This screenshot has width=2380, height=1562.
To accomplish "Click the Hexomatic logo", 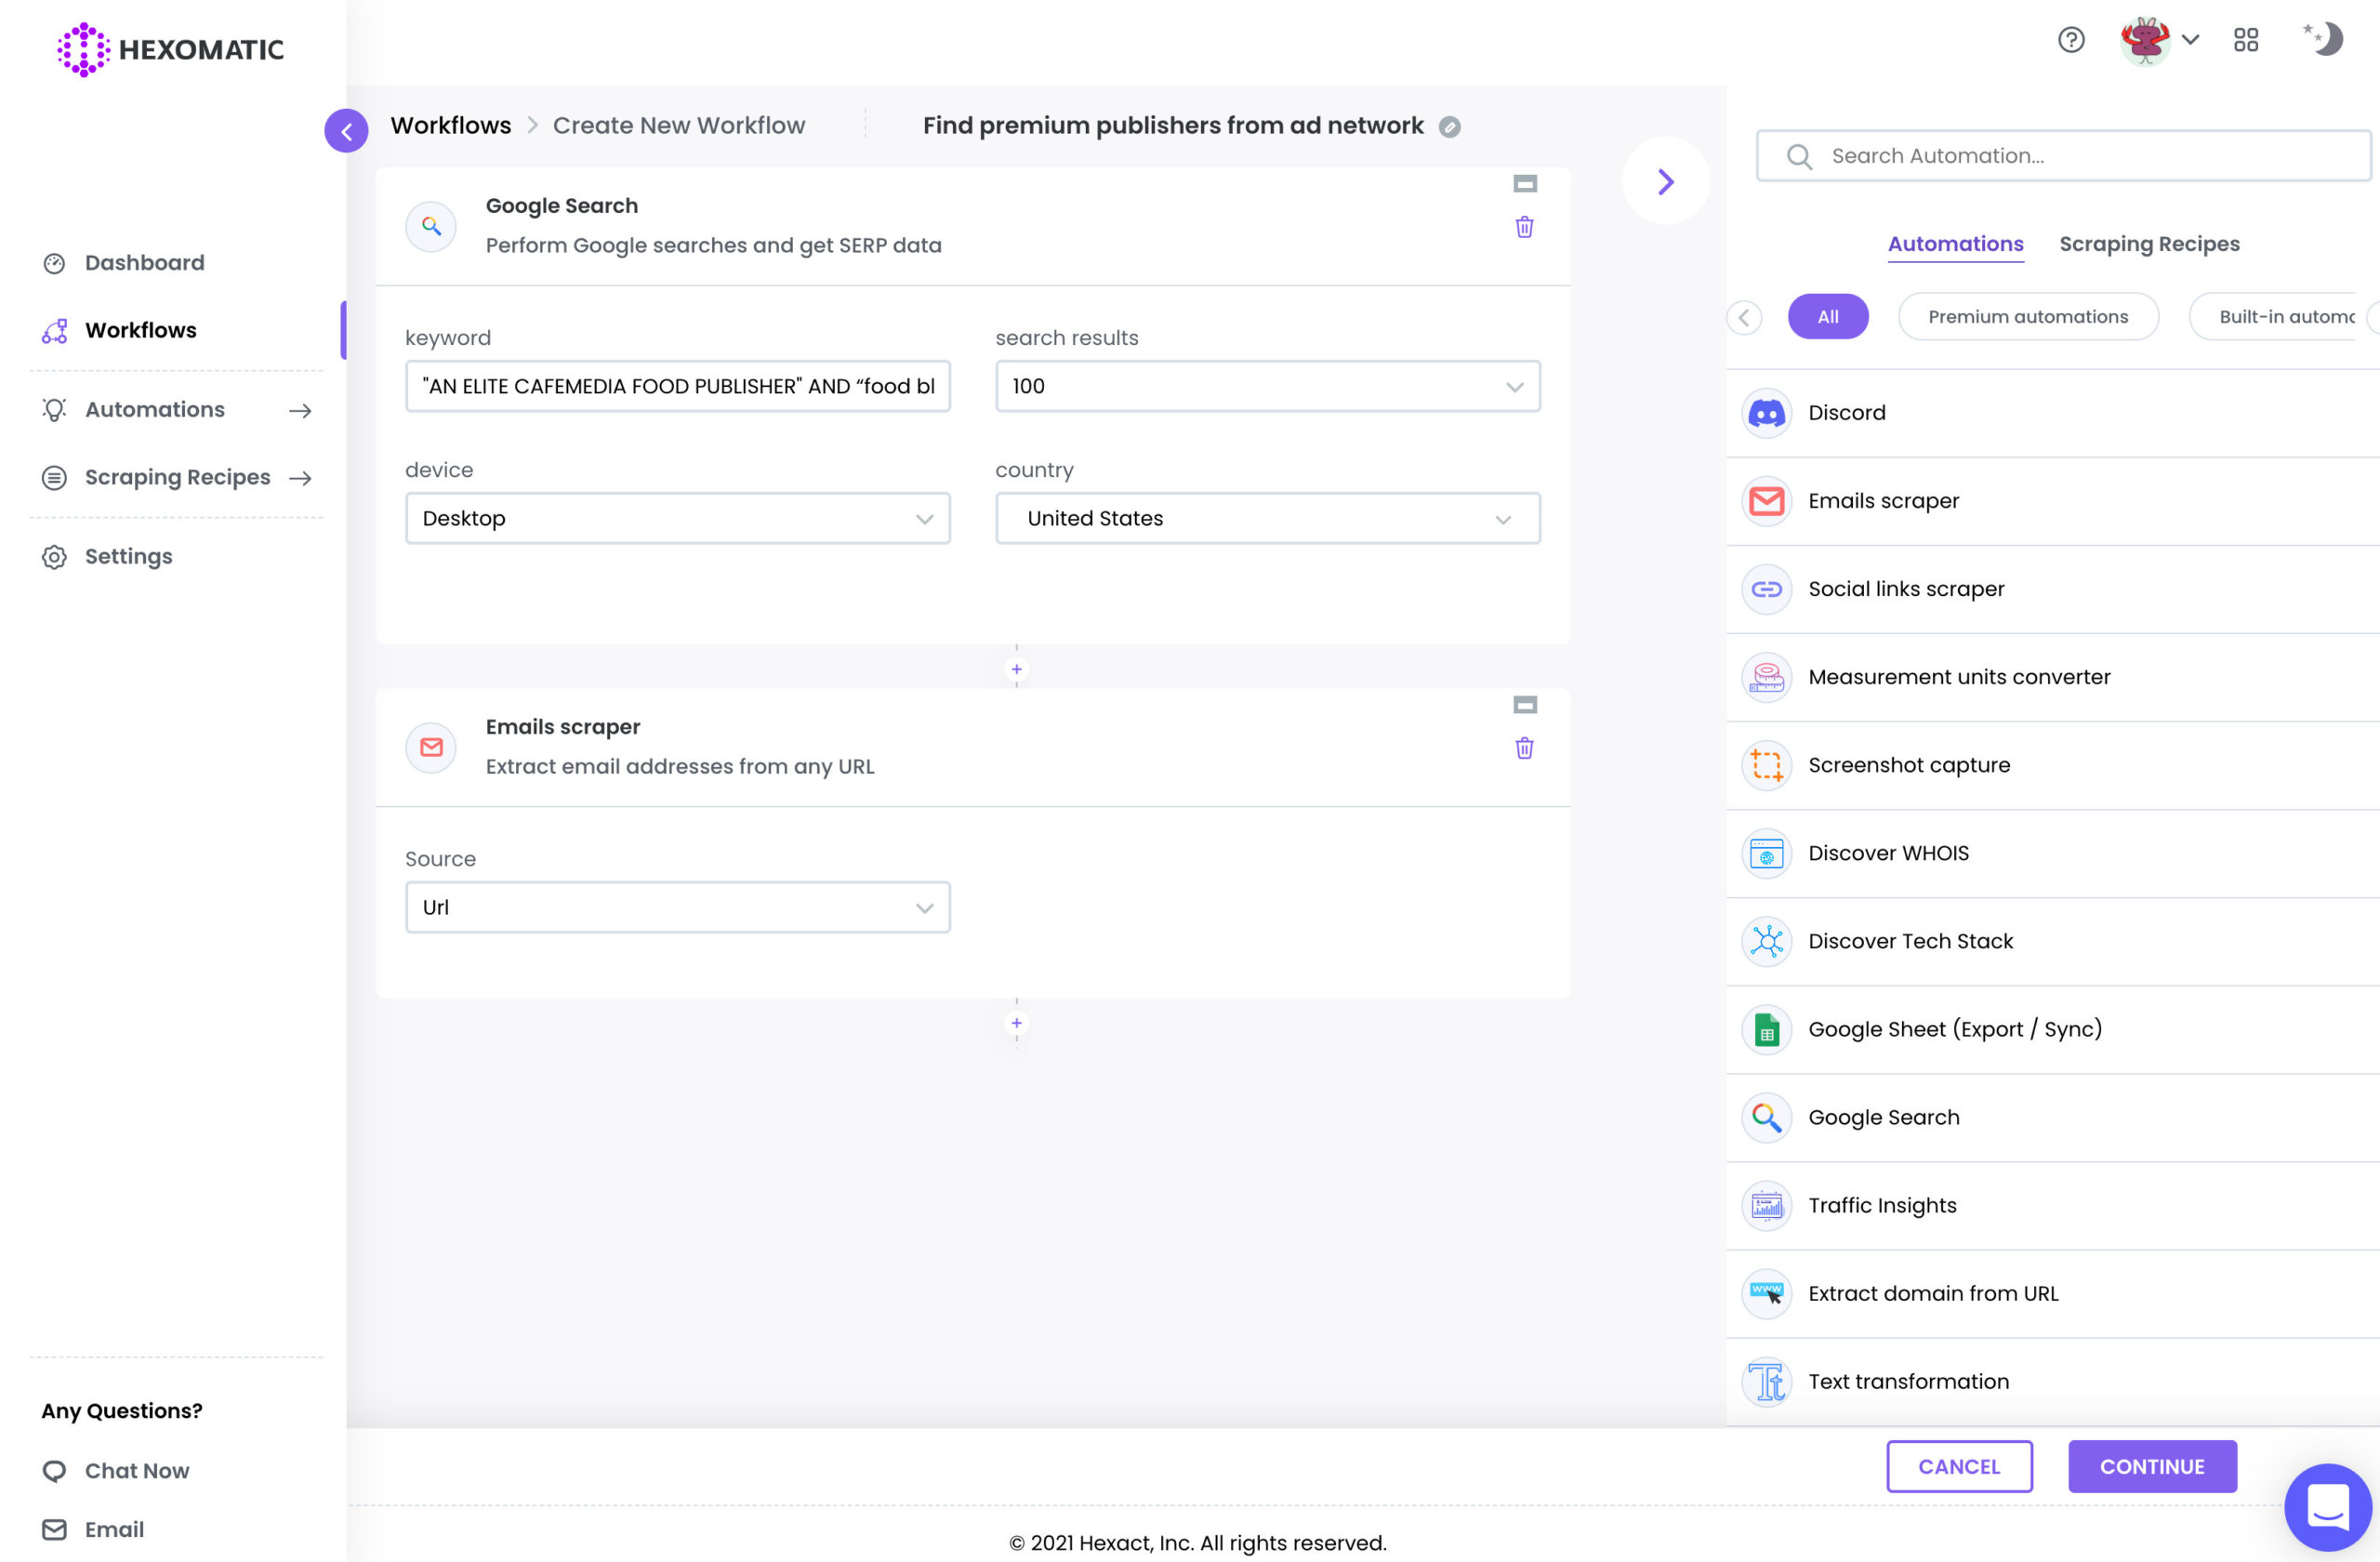I will pyautogui.click(x=170, y=49).
